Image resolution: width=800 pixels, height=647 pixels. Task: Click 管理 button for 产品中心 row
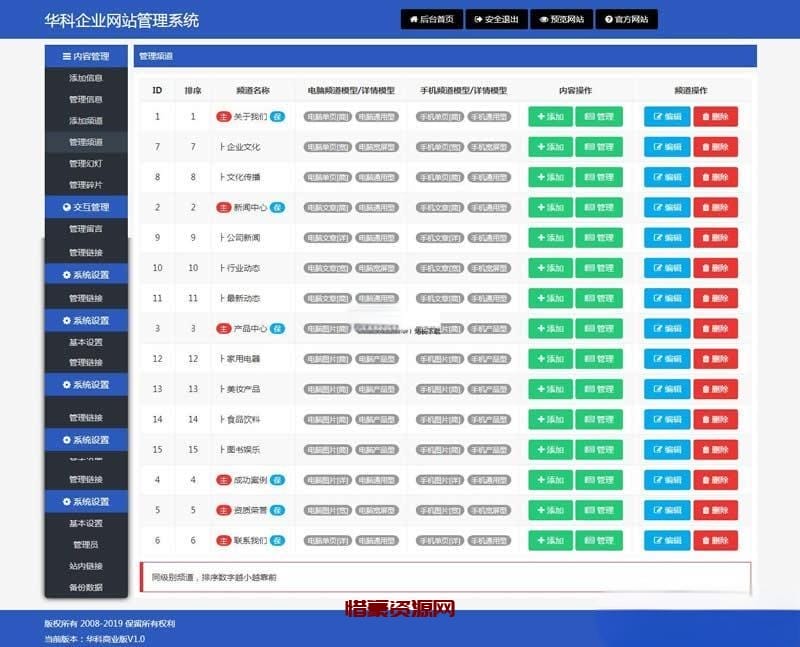[x=598, y=329]
